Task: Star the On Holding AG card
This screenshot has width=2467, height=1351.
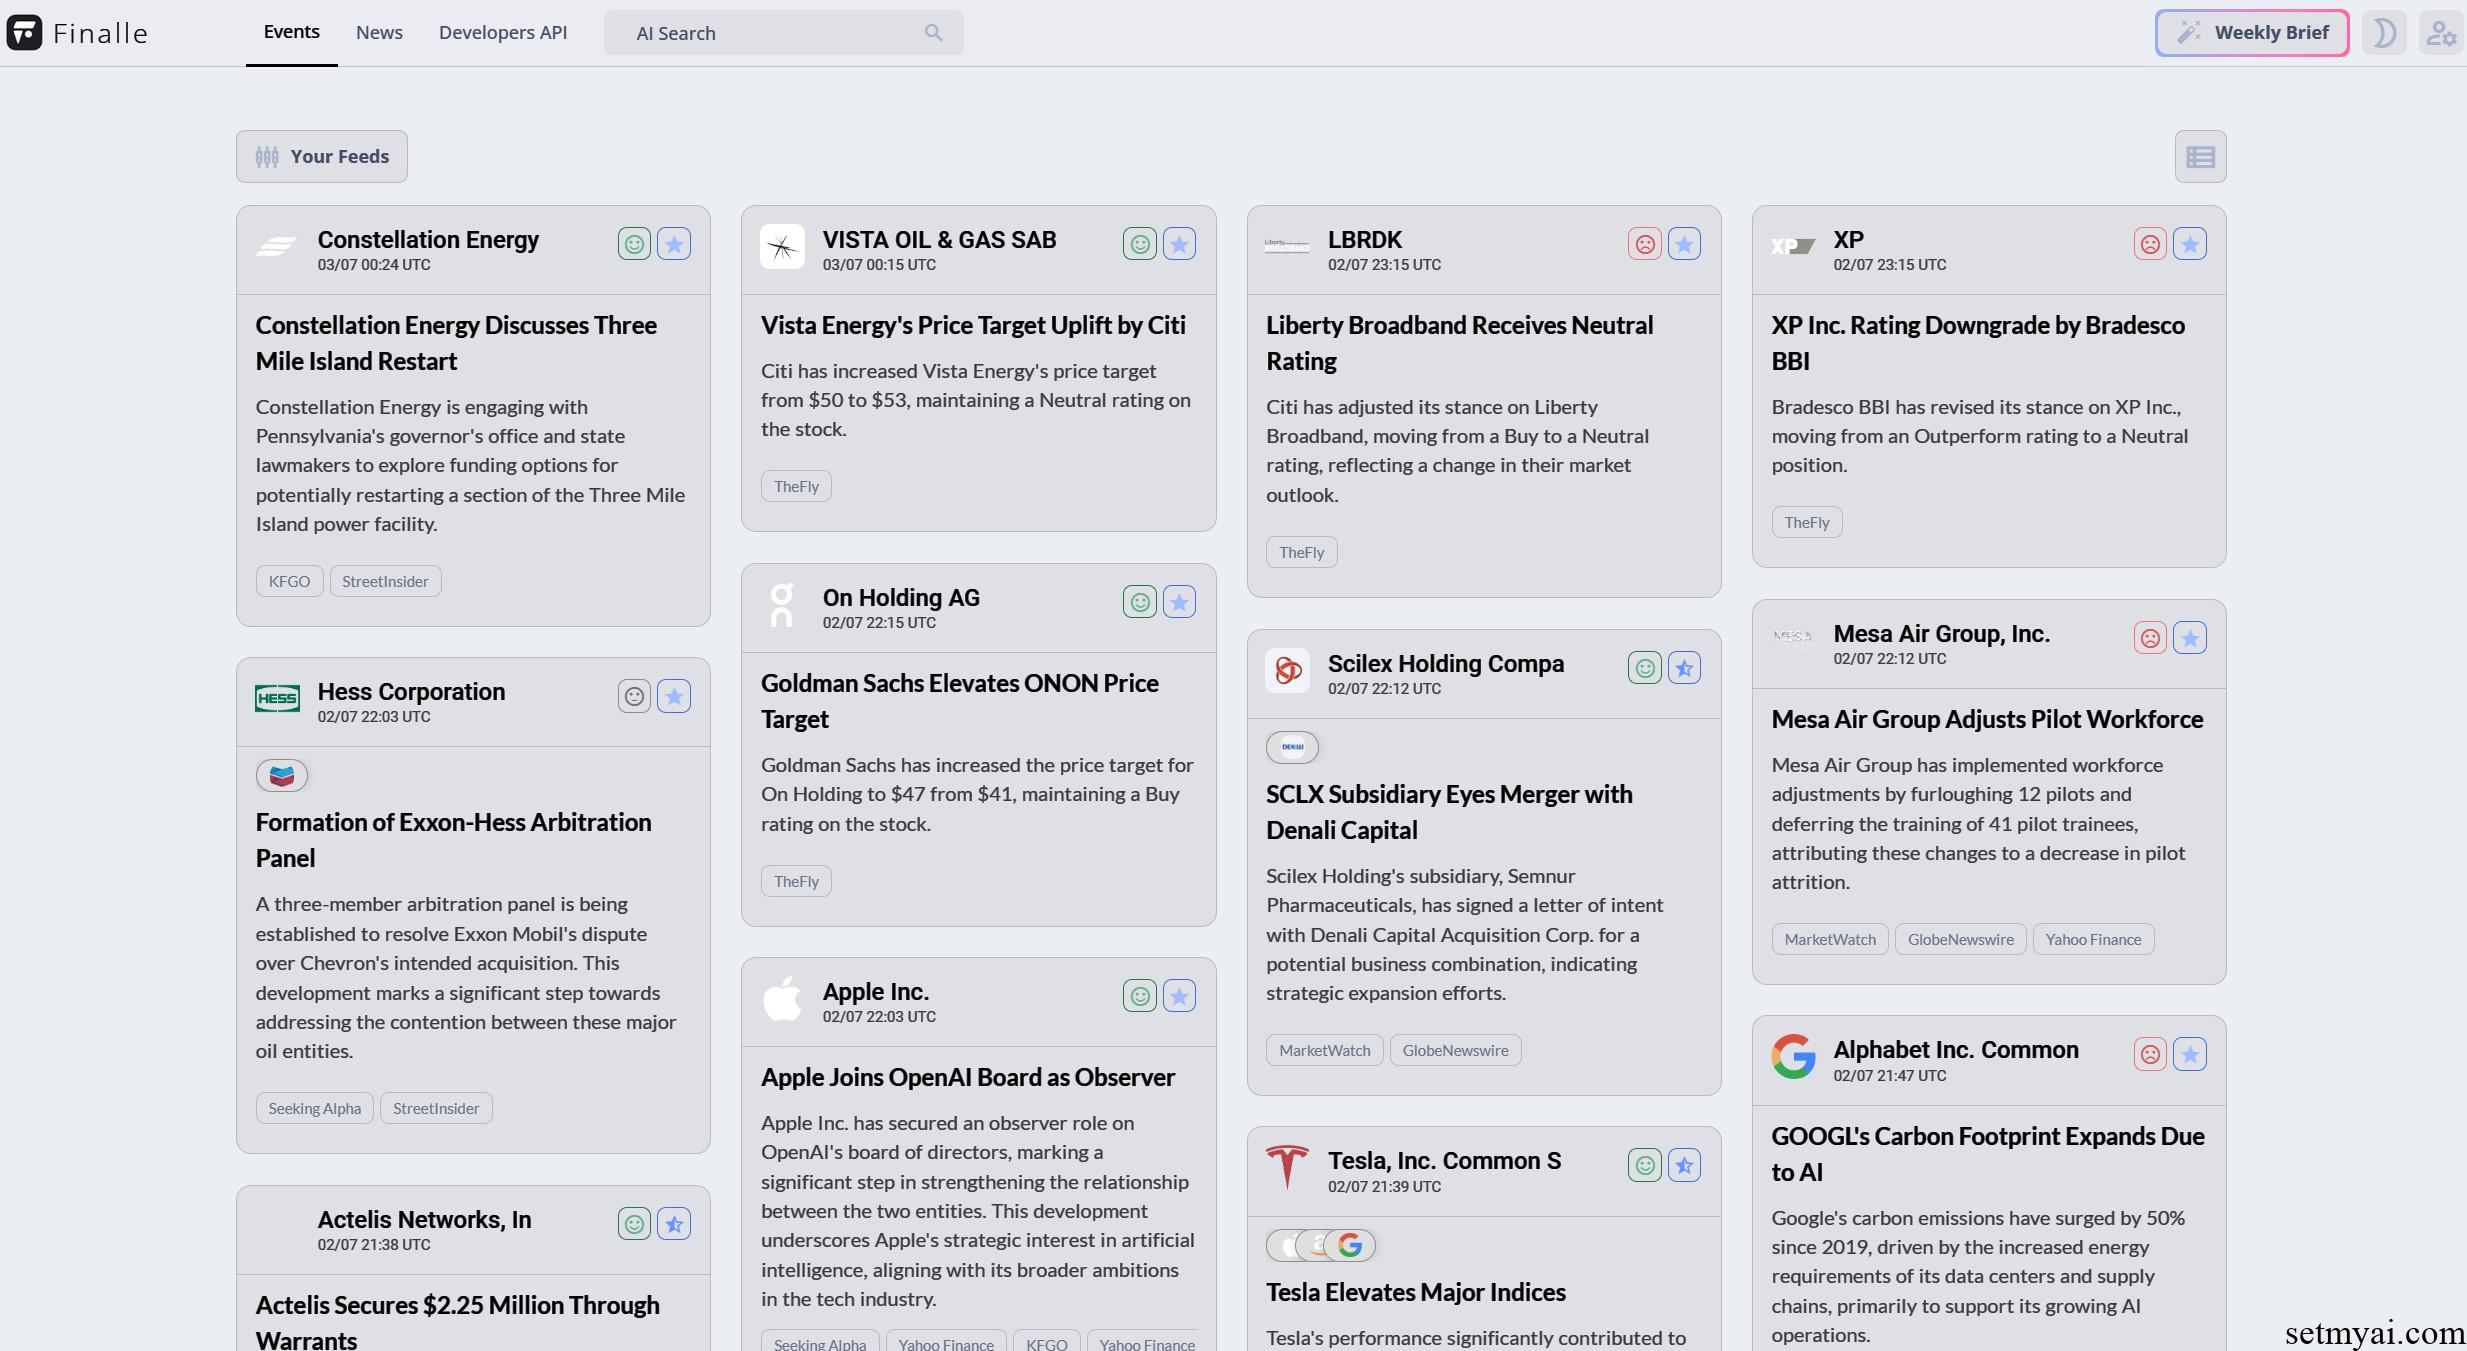Action: point(1179,602)
